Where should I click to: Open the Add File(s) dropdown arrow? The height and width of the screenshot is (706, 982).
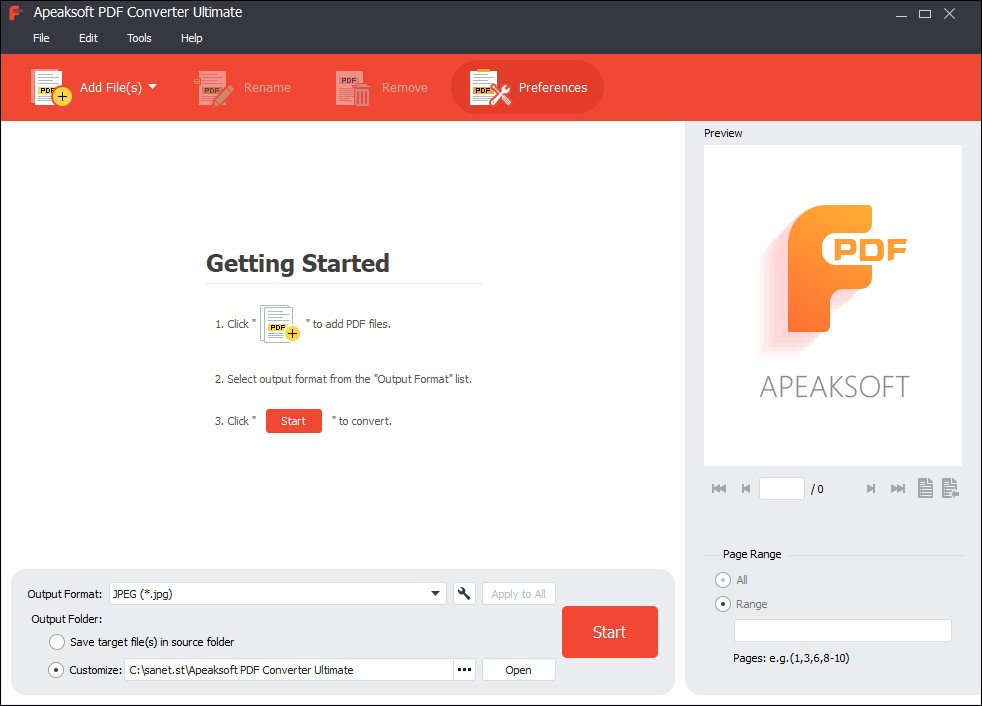(153, 87)
